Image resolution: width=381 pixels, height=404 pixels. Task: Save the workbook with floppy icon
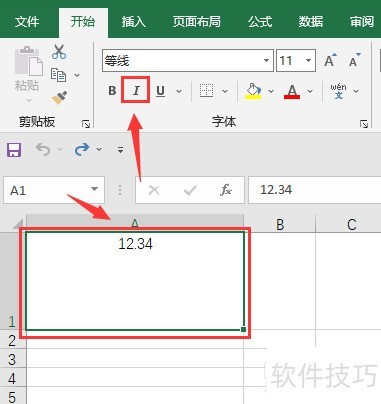(x=14, y=150)
